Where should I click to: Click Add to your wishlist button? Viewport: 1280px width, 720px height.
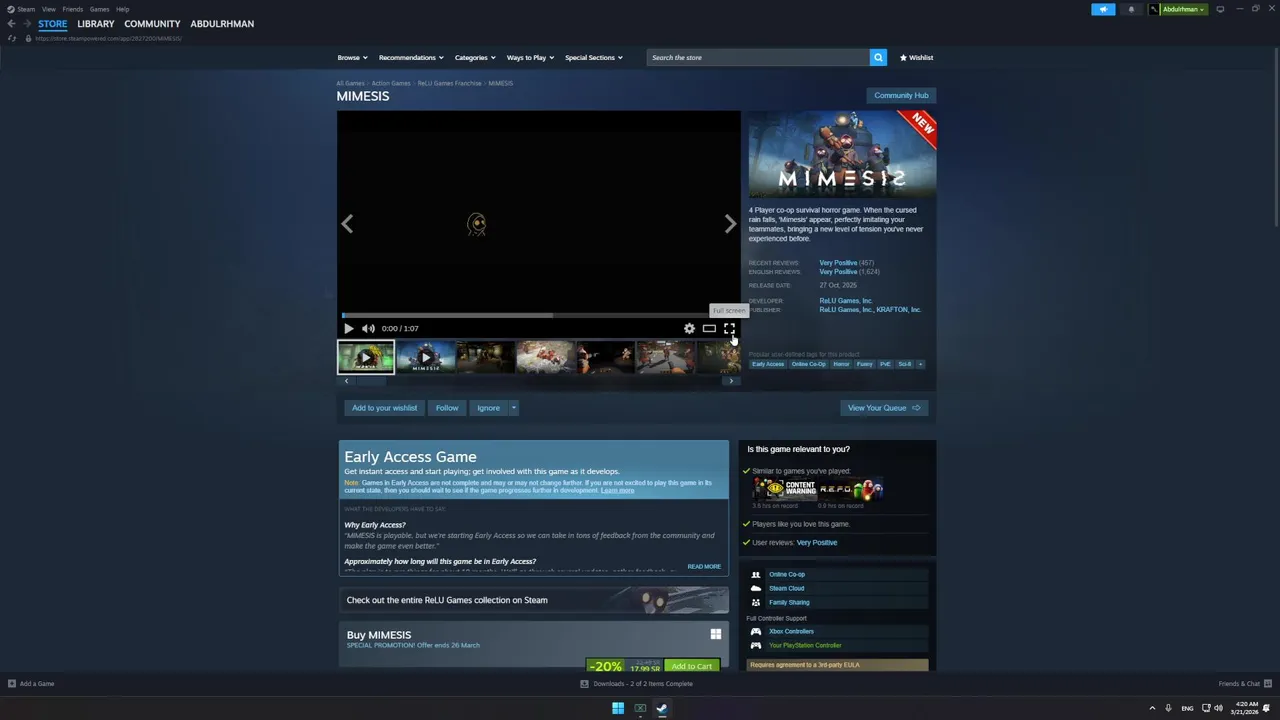click(x=384, y=408)
